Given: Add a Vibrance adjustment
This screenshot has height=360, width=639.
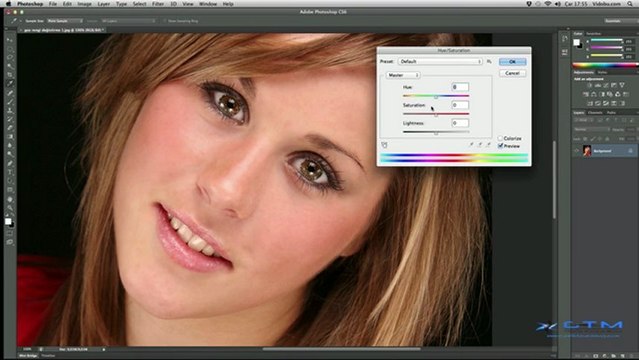Looking at the screenshot, I should pyautogui.click(x=621, y=85).
